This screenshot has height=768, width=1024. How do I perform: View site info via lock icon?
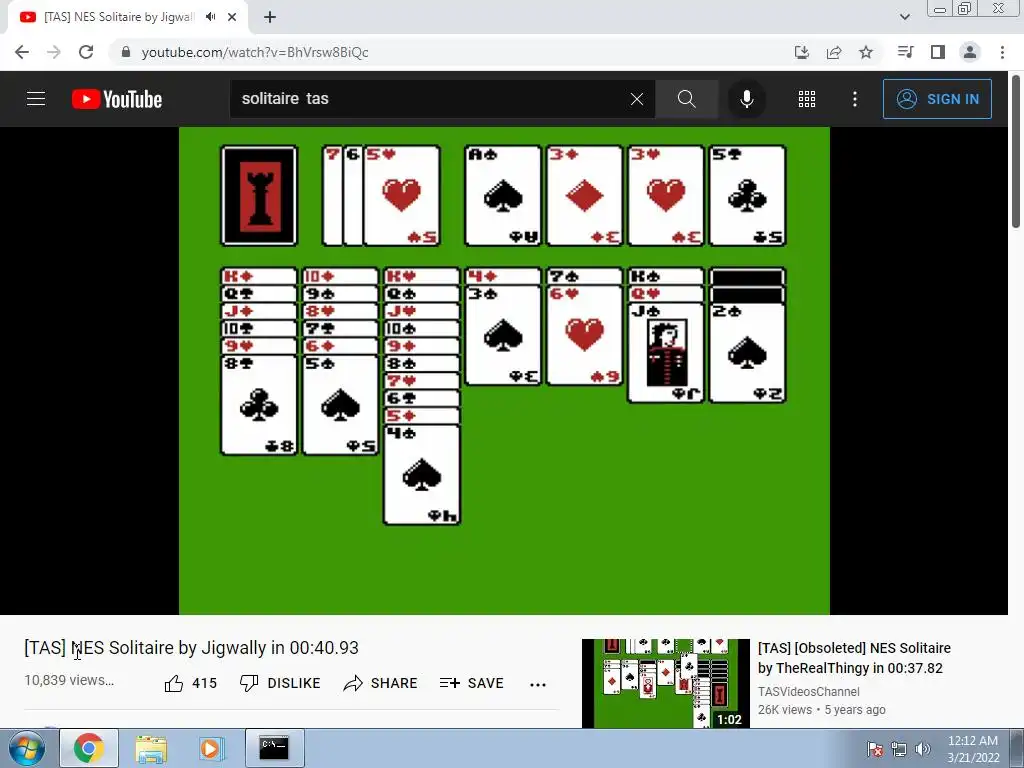click(125, 52)
